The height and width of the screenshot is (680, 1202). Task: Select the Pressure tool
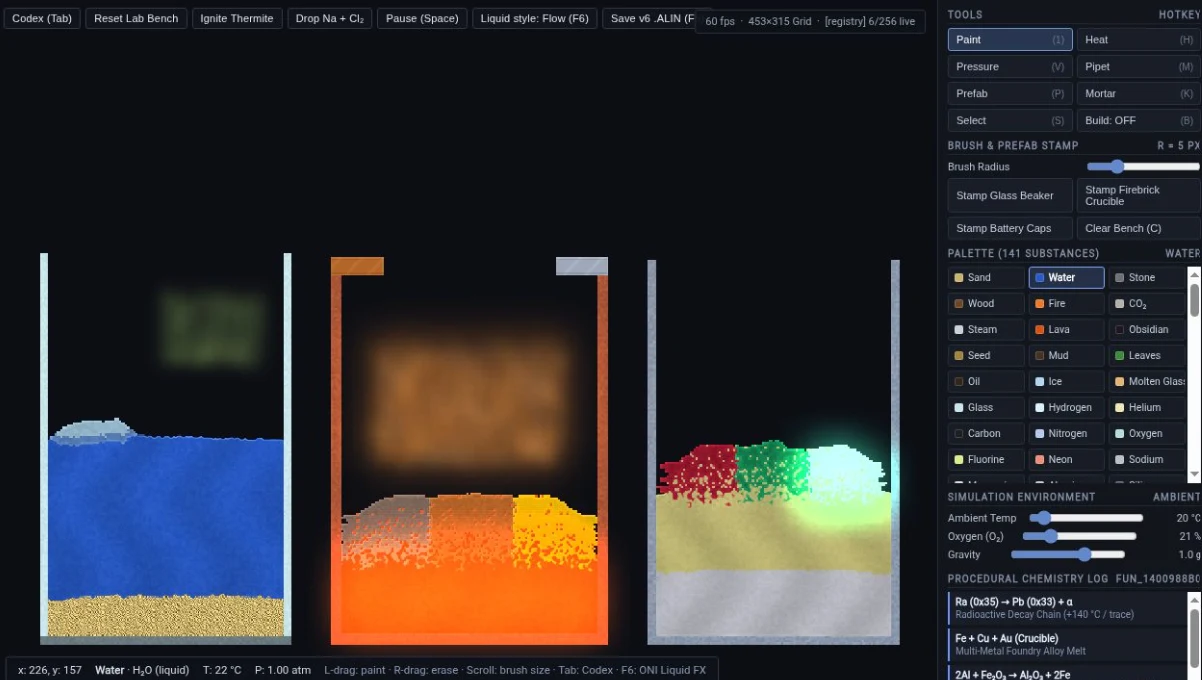(x=1010, y=66)
